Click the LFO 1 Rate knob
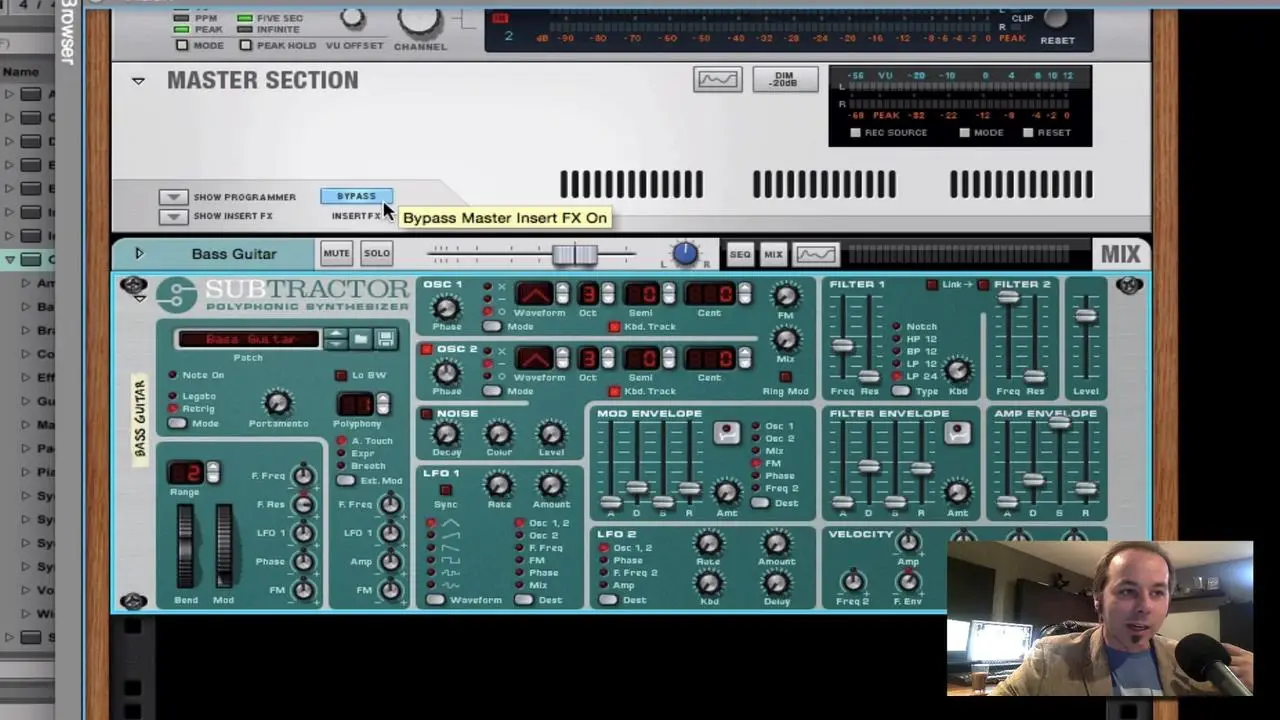 498,485
